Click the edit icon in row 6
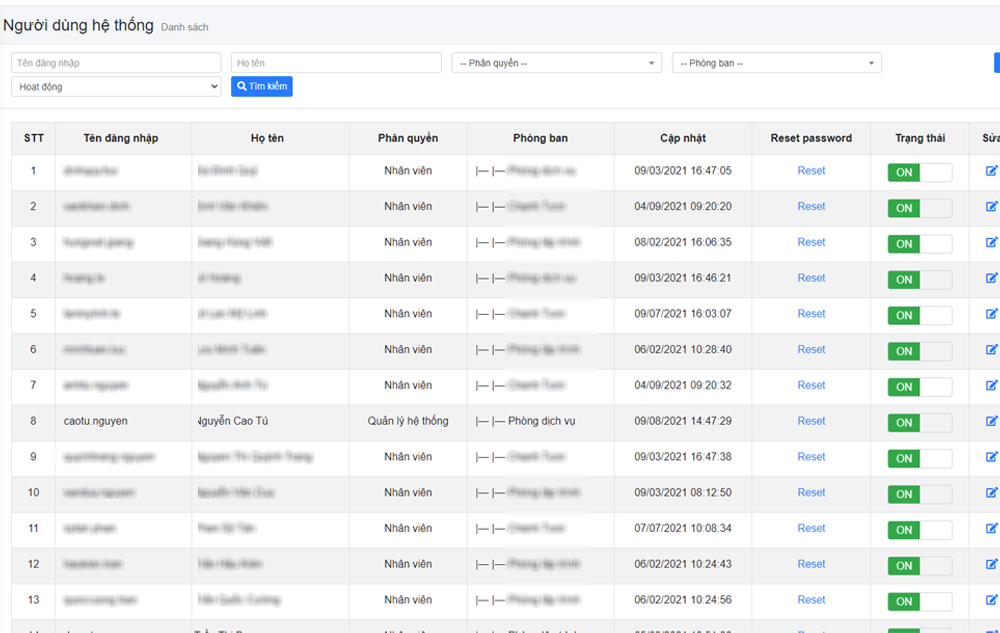 pyautogui.click(x=991, y=349)
